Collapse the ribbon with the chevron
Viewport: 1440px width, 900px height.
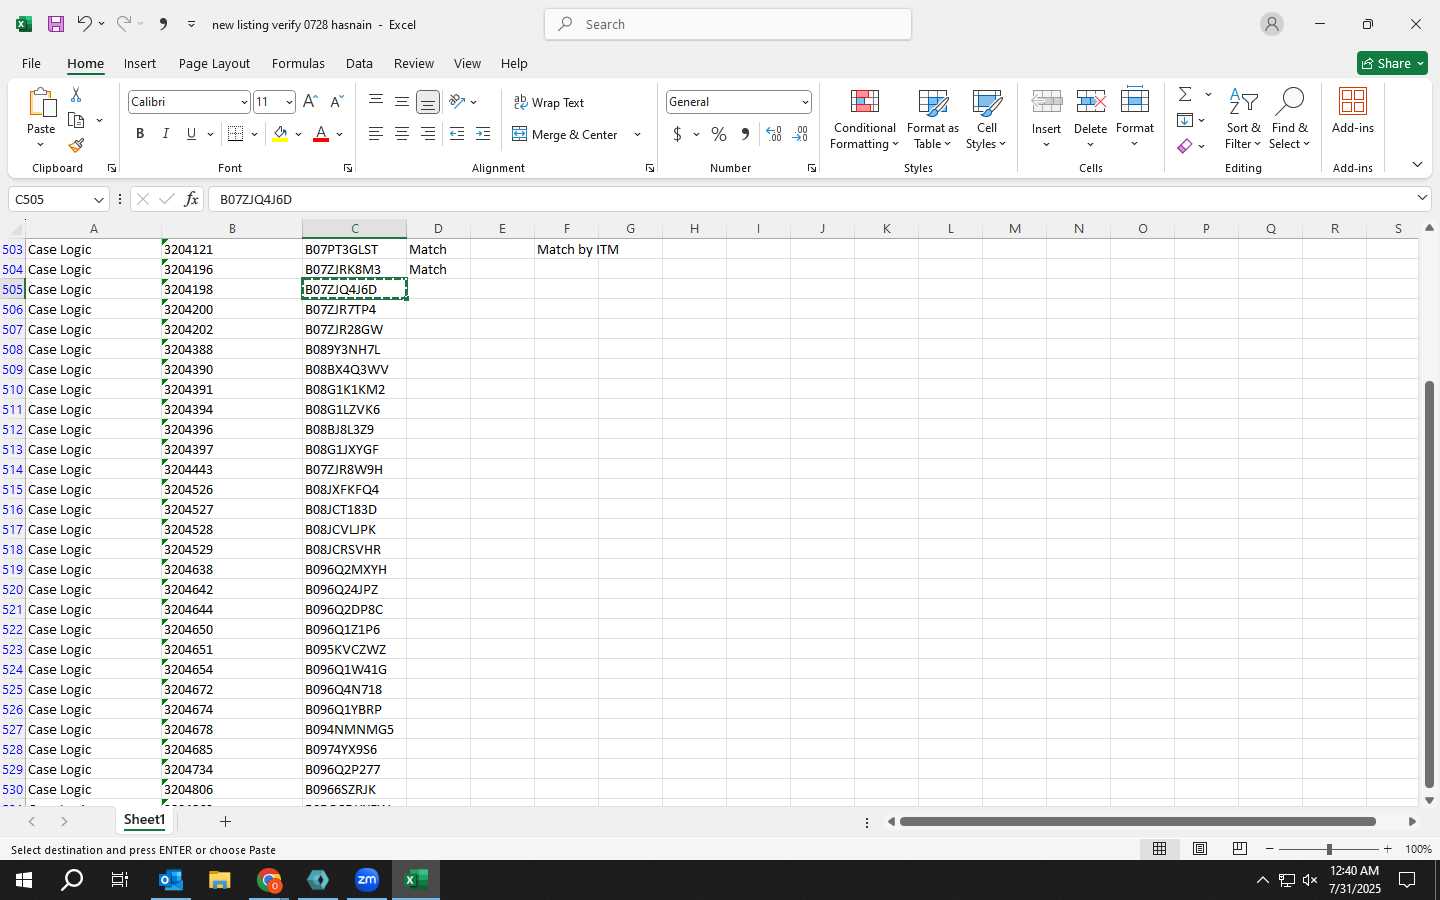[x=1417, y=164]
